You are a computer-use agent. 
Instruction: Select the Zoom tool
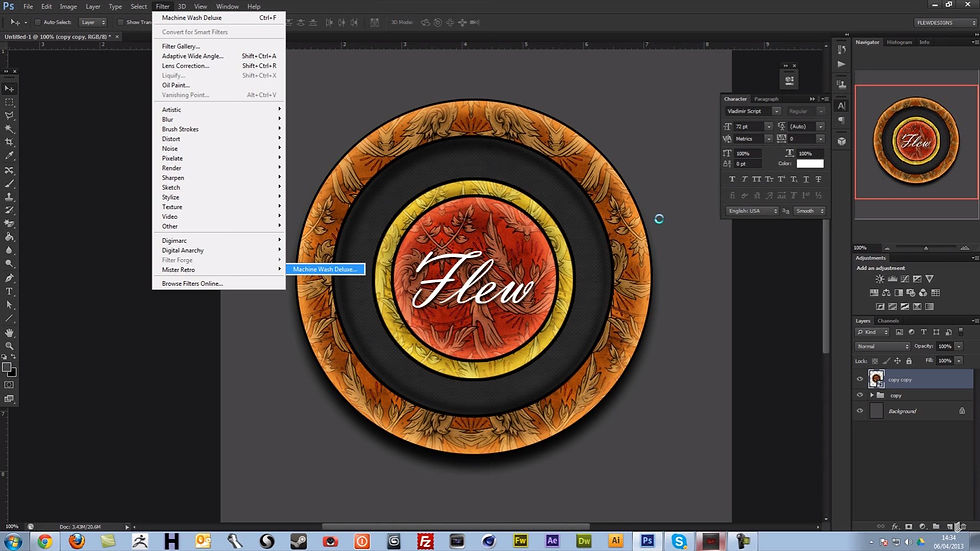pos(9,345)
